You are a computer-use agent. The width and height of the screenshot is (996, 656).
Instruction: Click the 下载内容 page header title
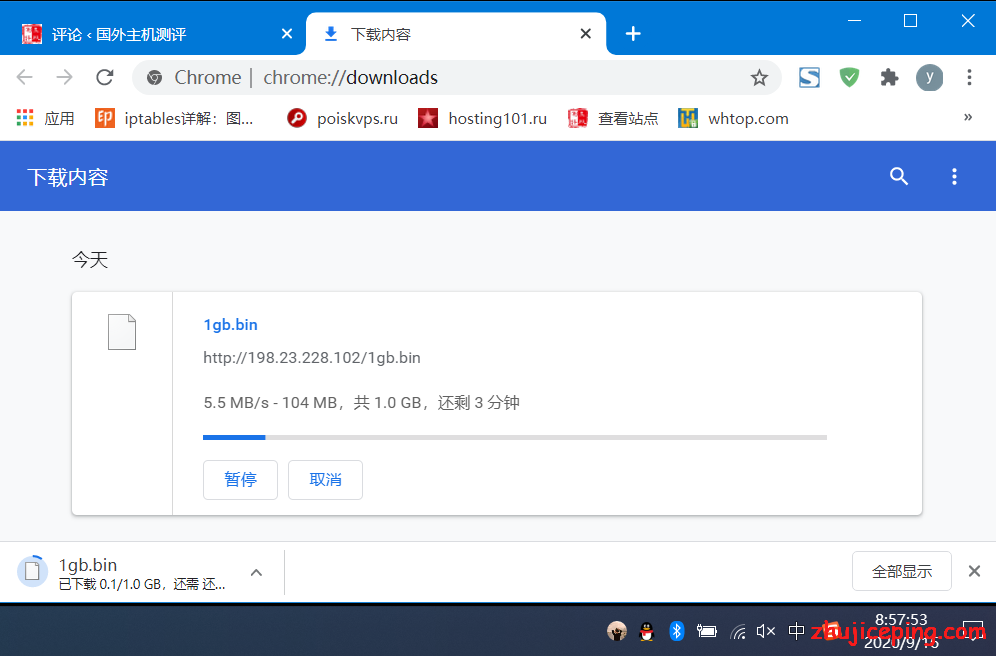[68, 177]
